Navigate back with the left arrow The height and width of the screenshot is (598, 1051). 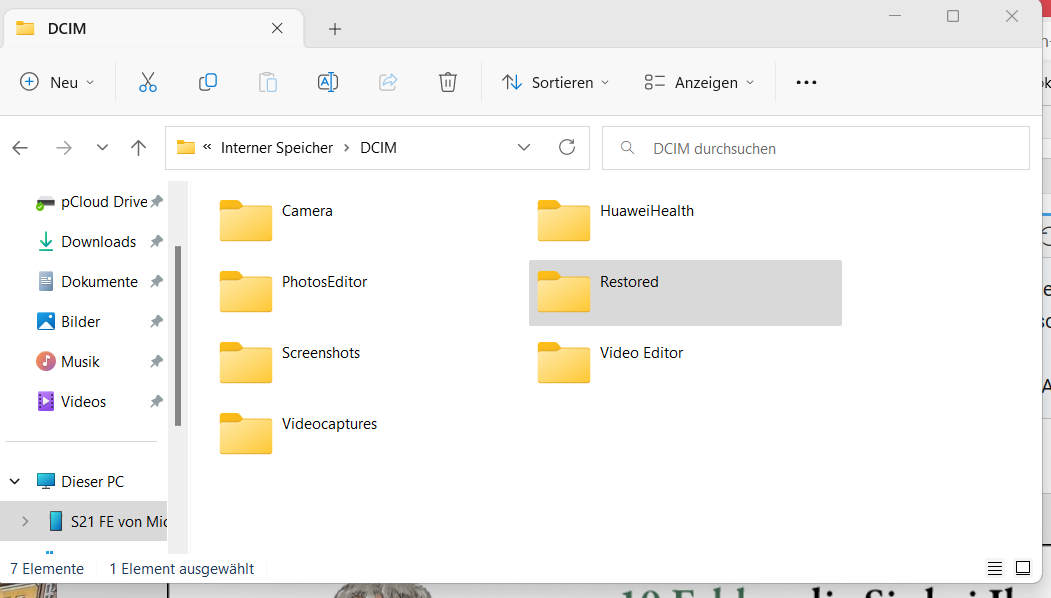20,148
